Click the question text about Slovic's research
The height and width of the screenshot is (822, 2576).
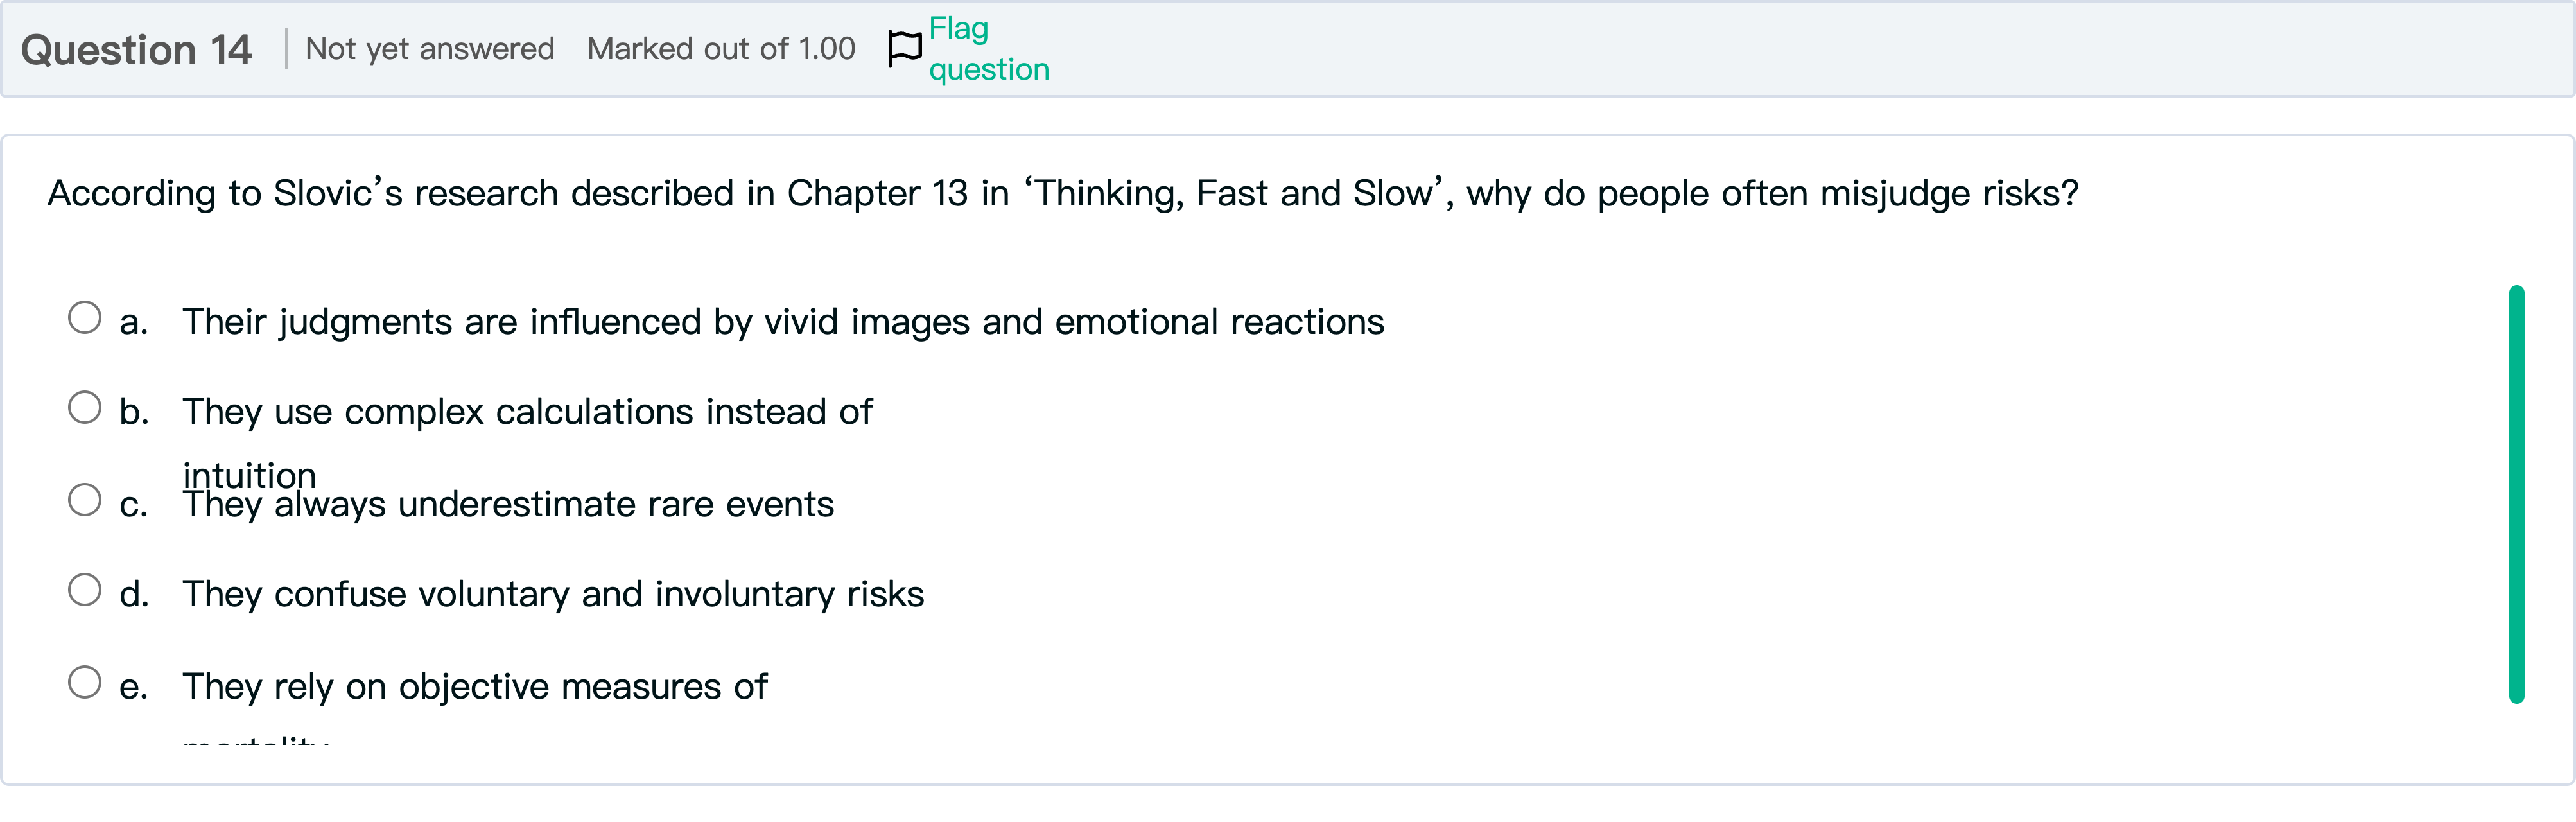(1062, 194)
